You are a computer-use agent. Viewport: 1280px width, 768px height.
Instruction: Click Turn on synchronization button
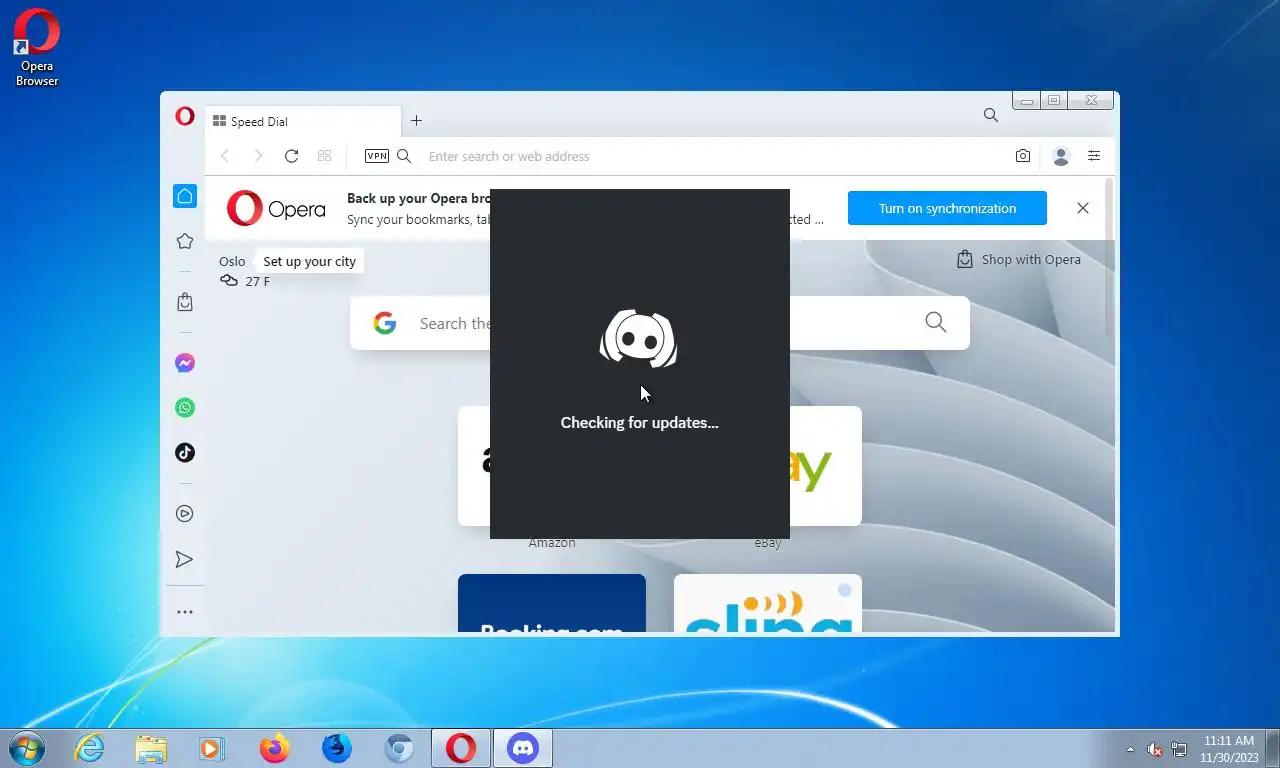tap(947, 208)
